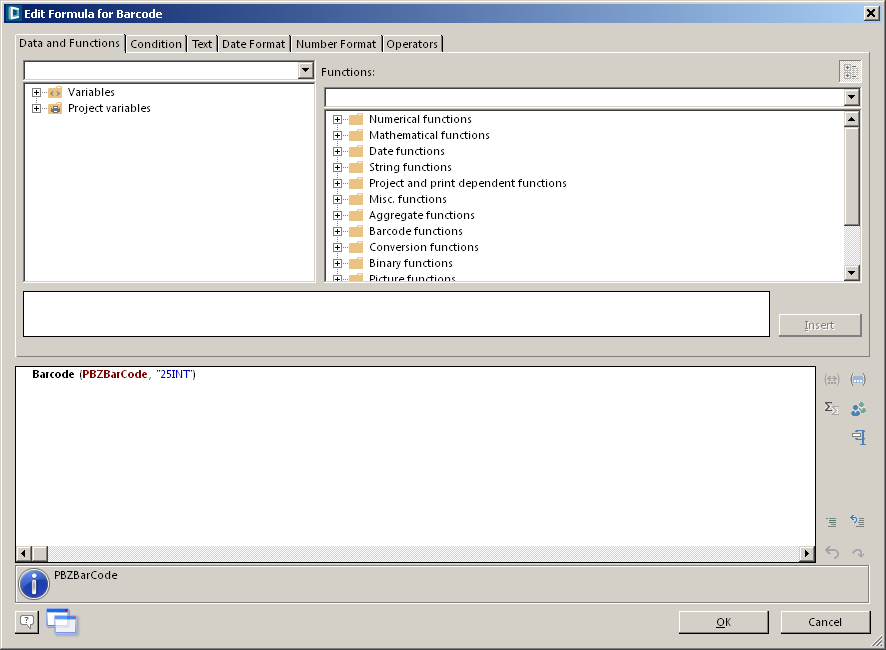
Task: Open the functions filter dropdown
Action: point(851,97)
